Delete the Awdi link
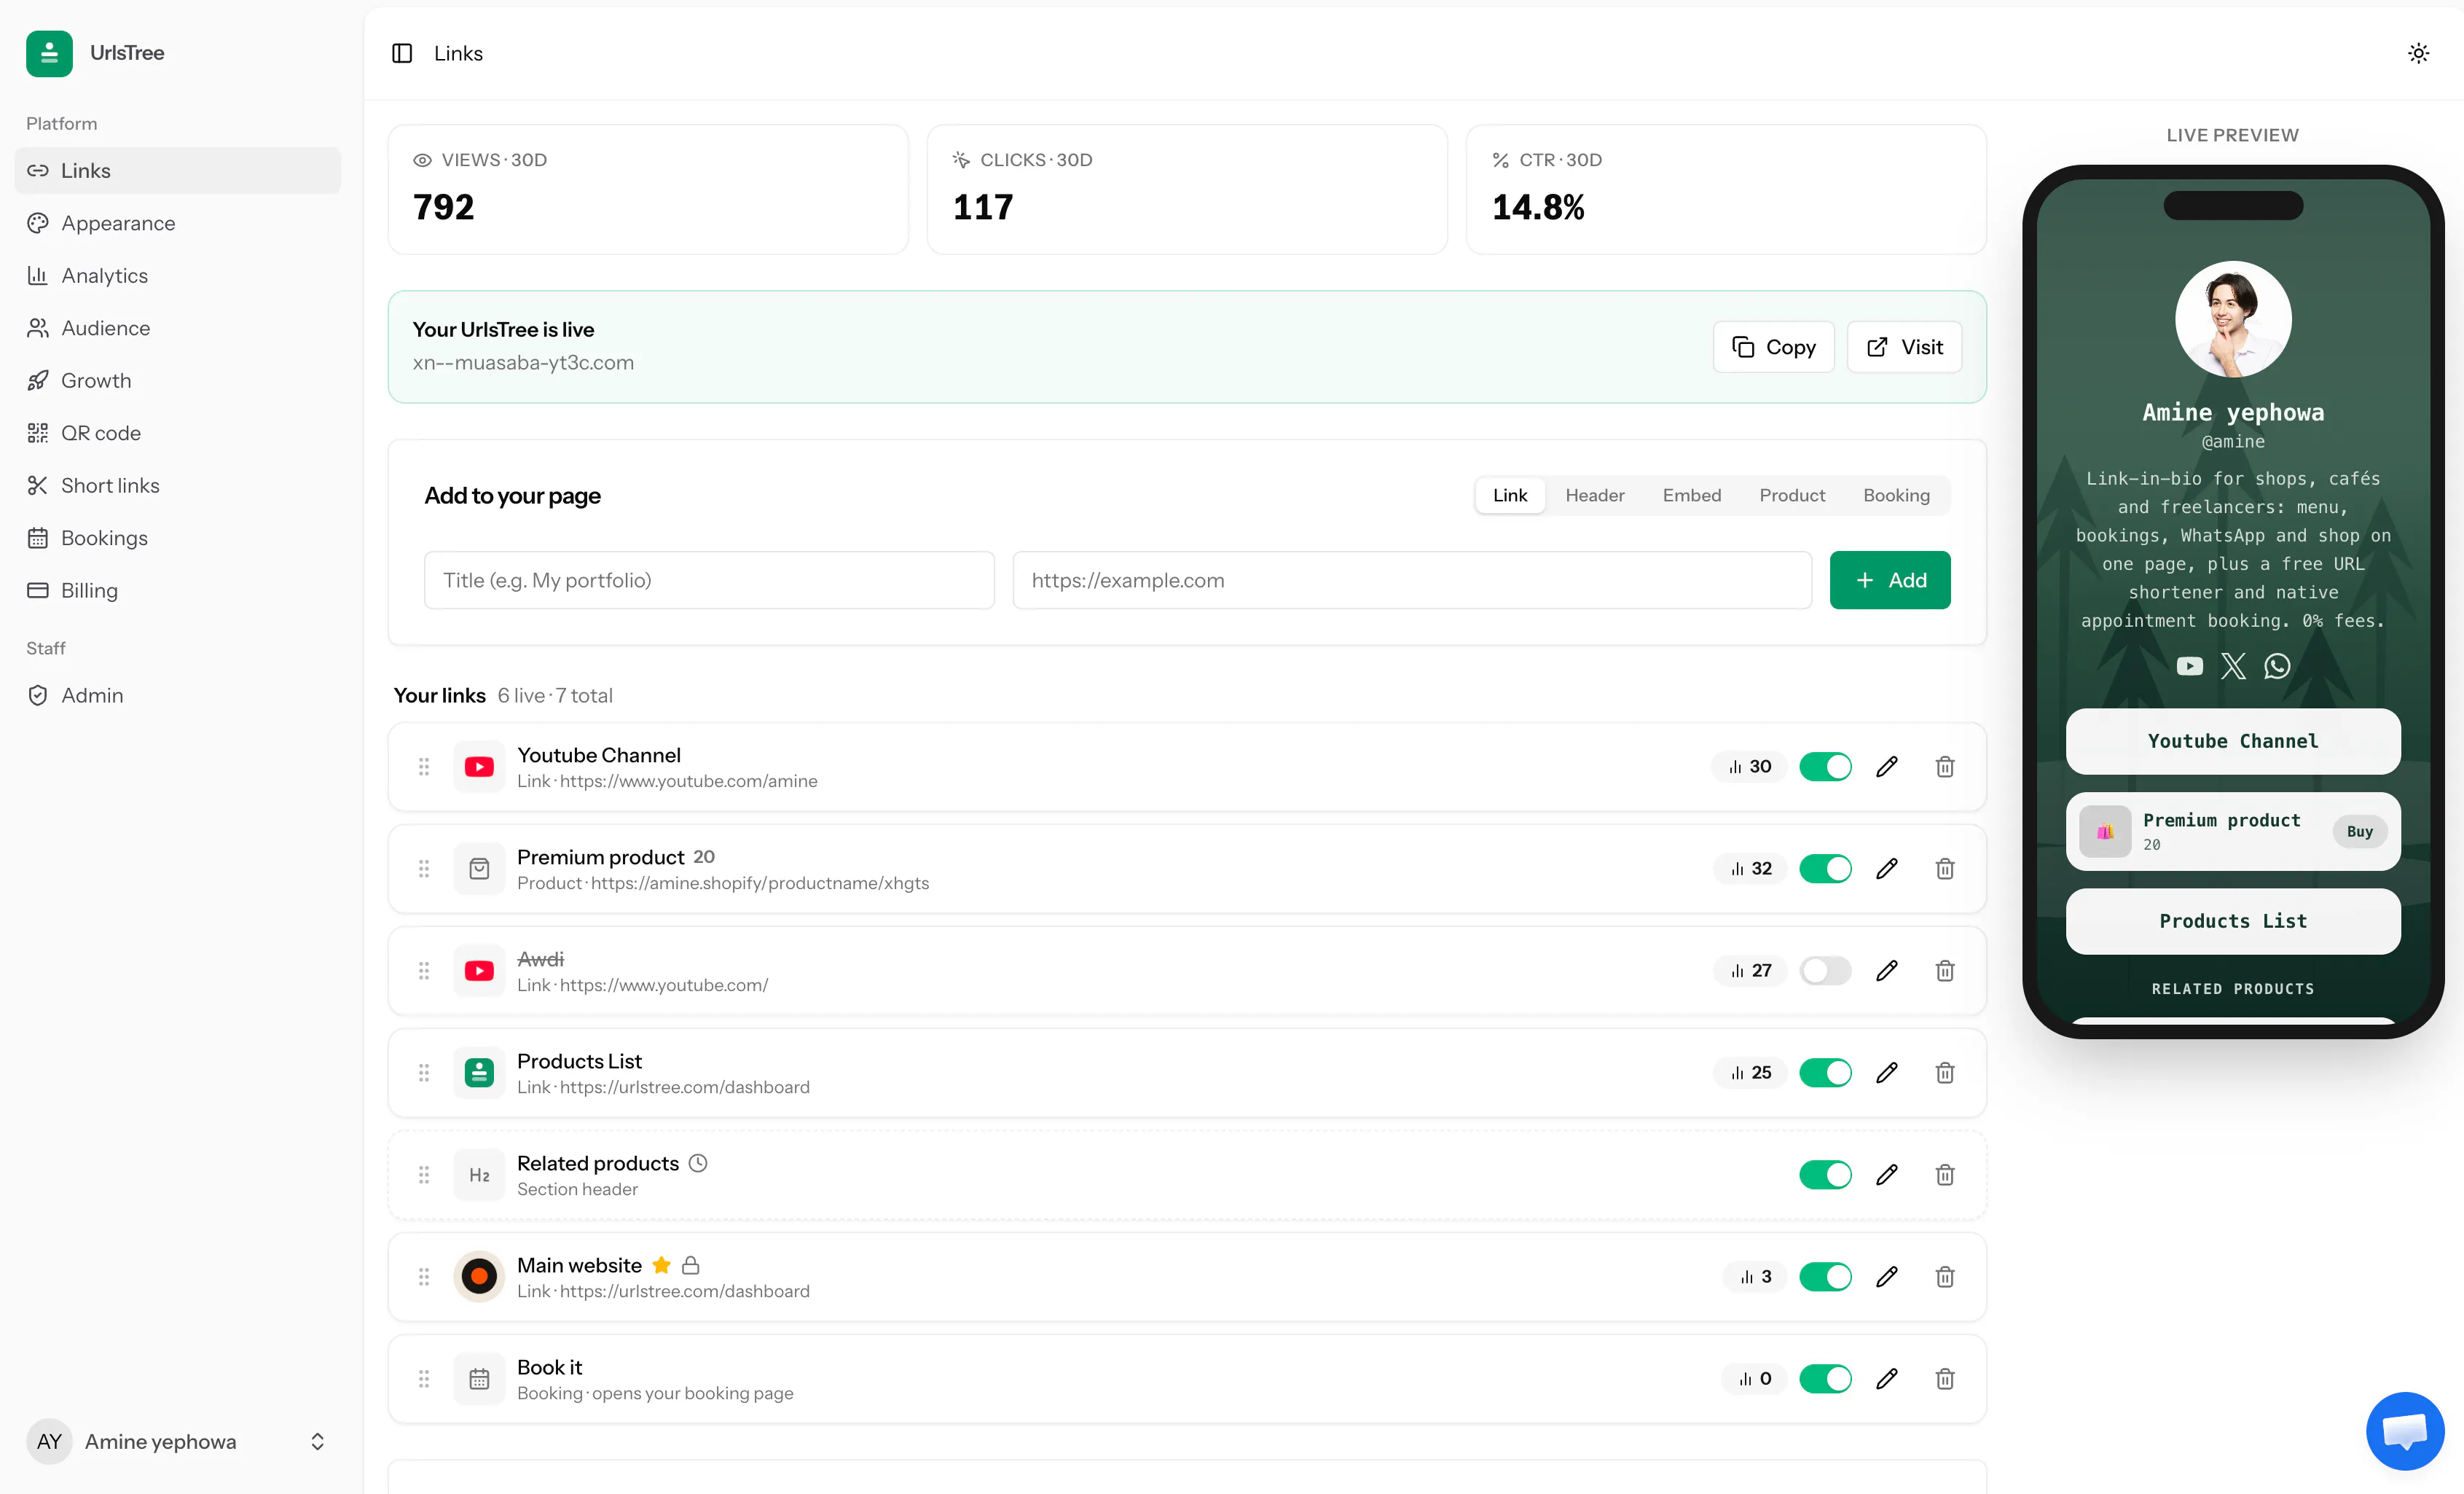This screenshot has width=2464, height=1494. point(1944,971)
